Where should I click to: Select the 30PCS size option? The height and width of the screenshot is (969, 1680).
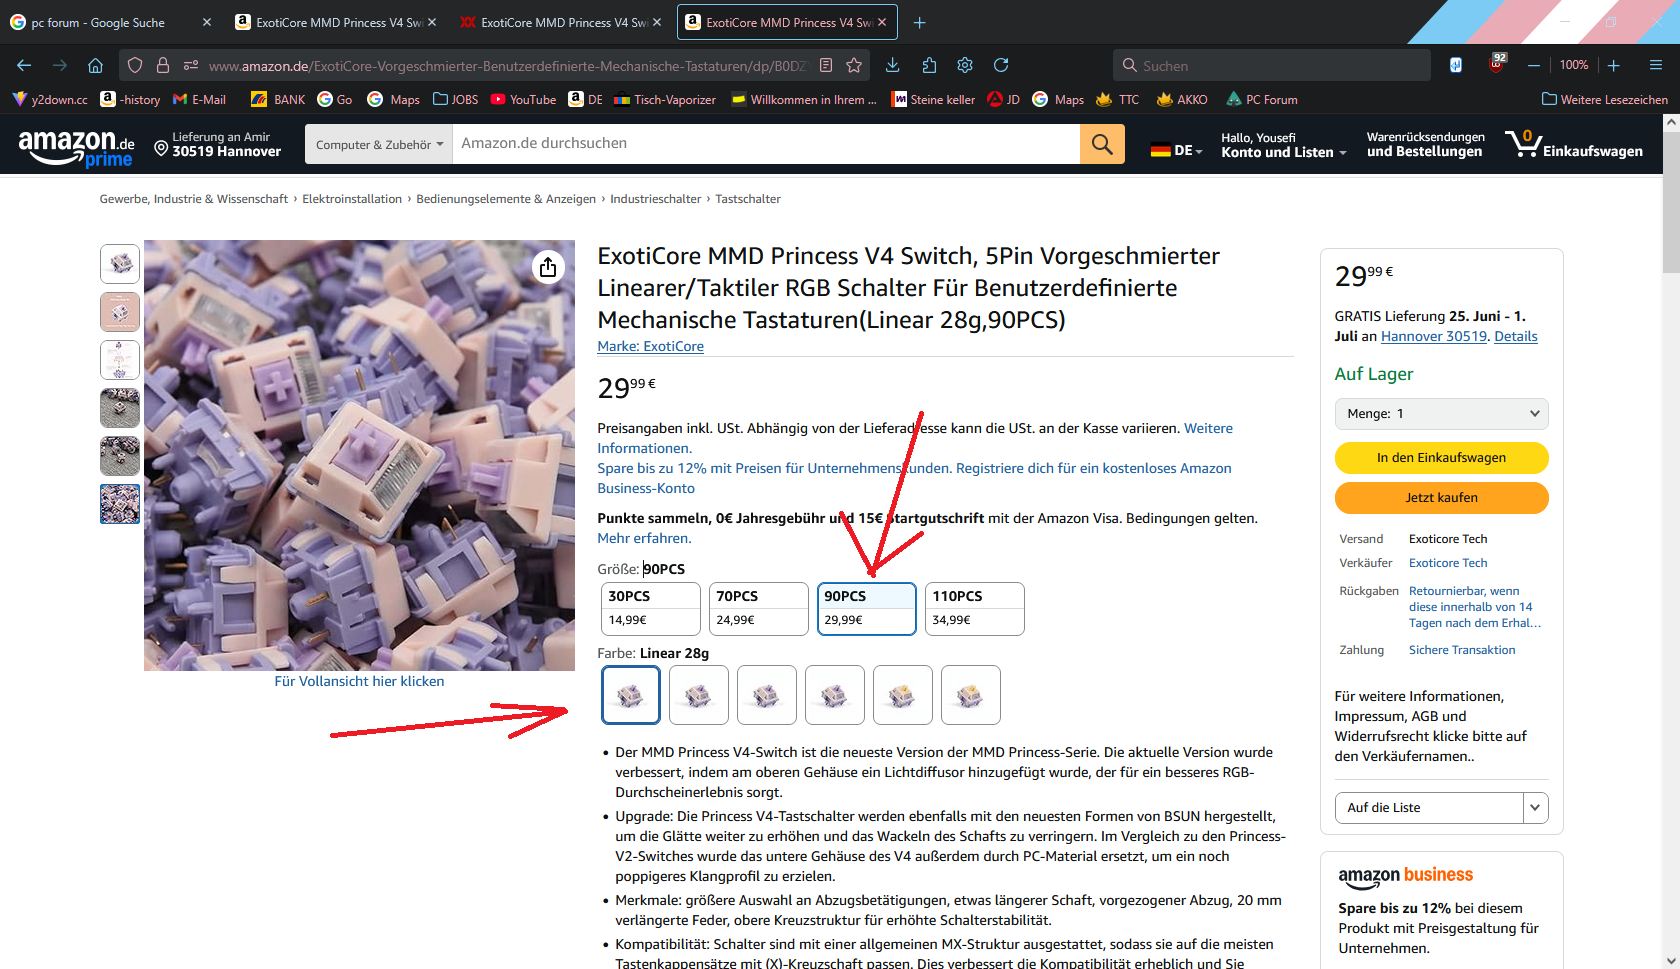click(x=650, y=608)
